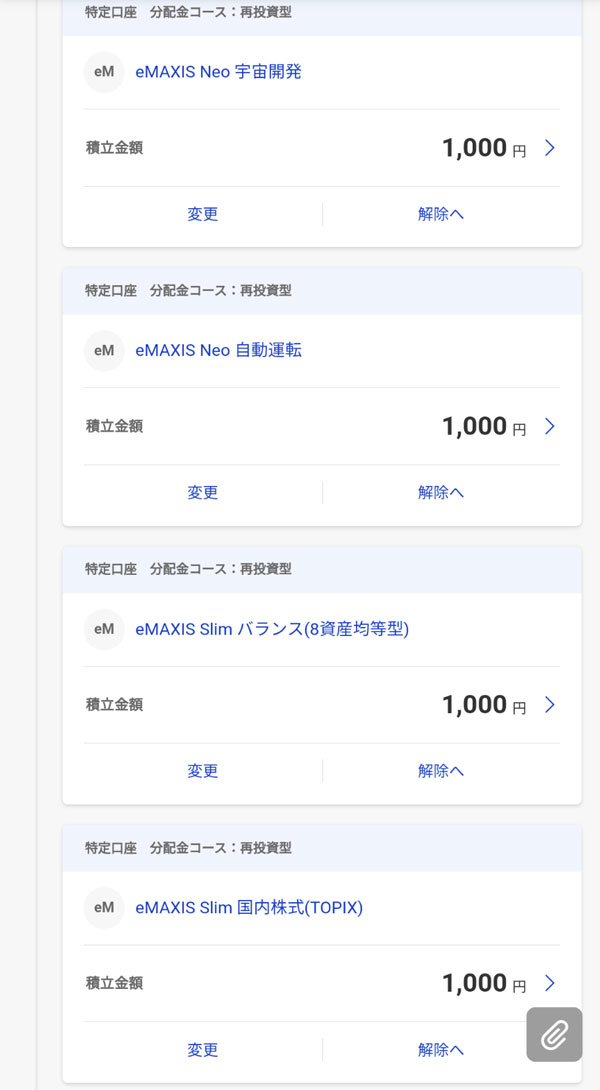Open the eMAXIS Neo 自動運転 fund link
The height and width of the screenshot is (1090, 600).
click(x=218, y=351)
